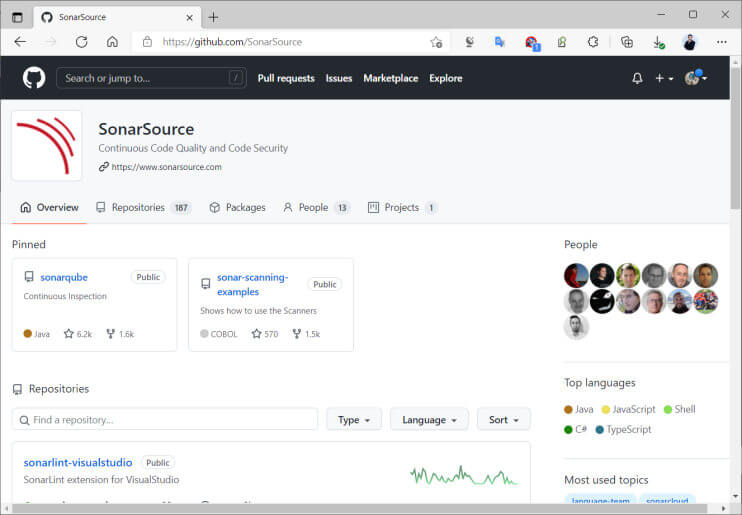Open the Sort dropdown
742x515 pixels.
[504, 419]
